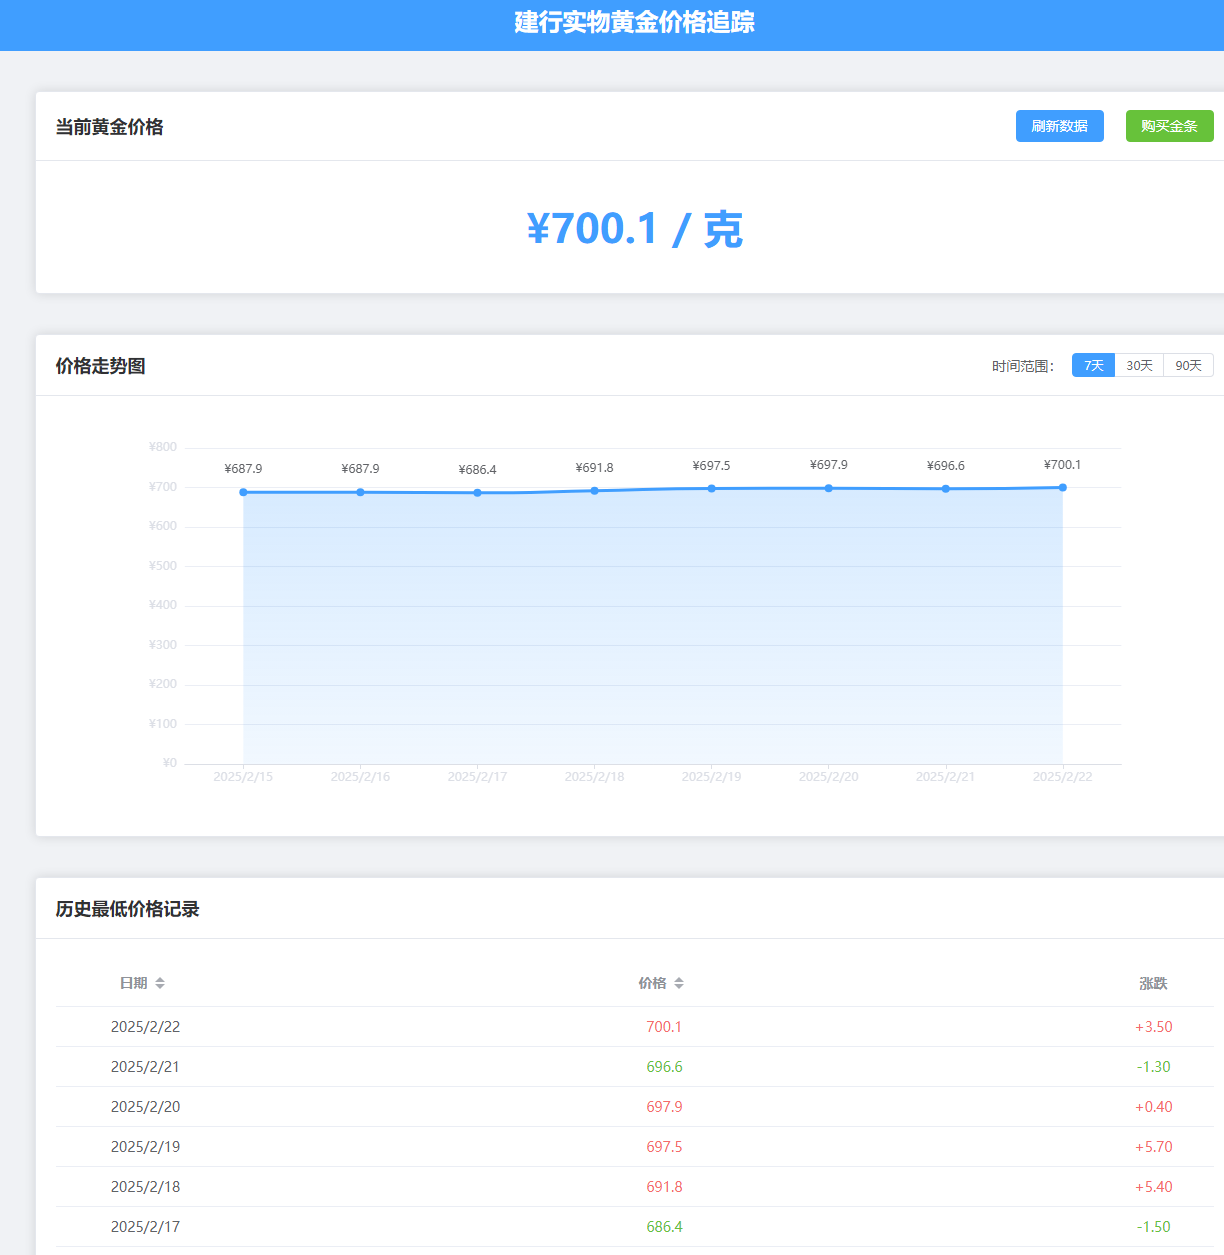Click the +3.50 change value
1224x1255 pixels.
[x=1153, y=1027]
